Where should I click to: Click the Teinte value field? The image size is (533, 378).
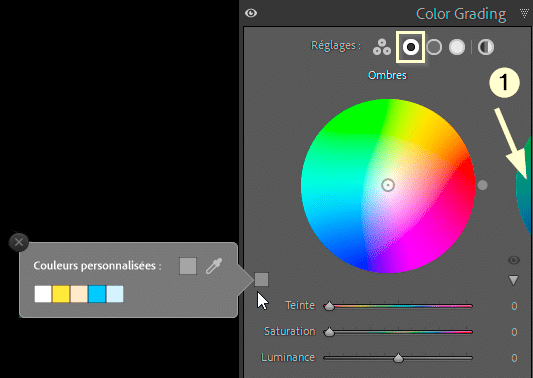tap(514, 306)
